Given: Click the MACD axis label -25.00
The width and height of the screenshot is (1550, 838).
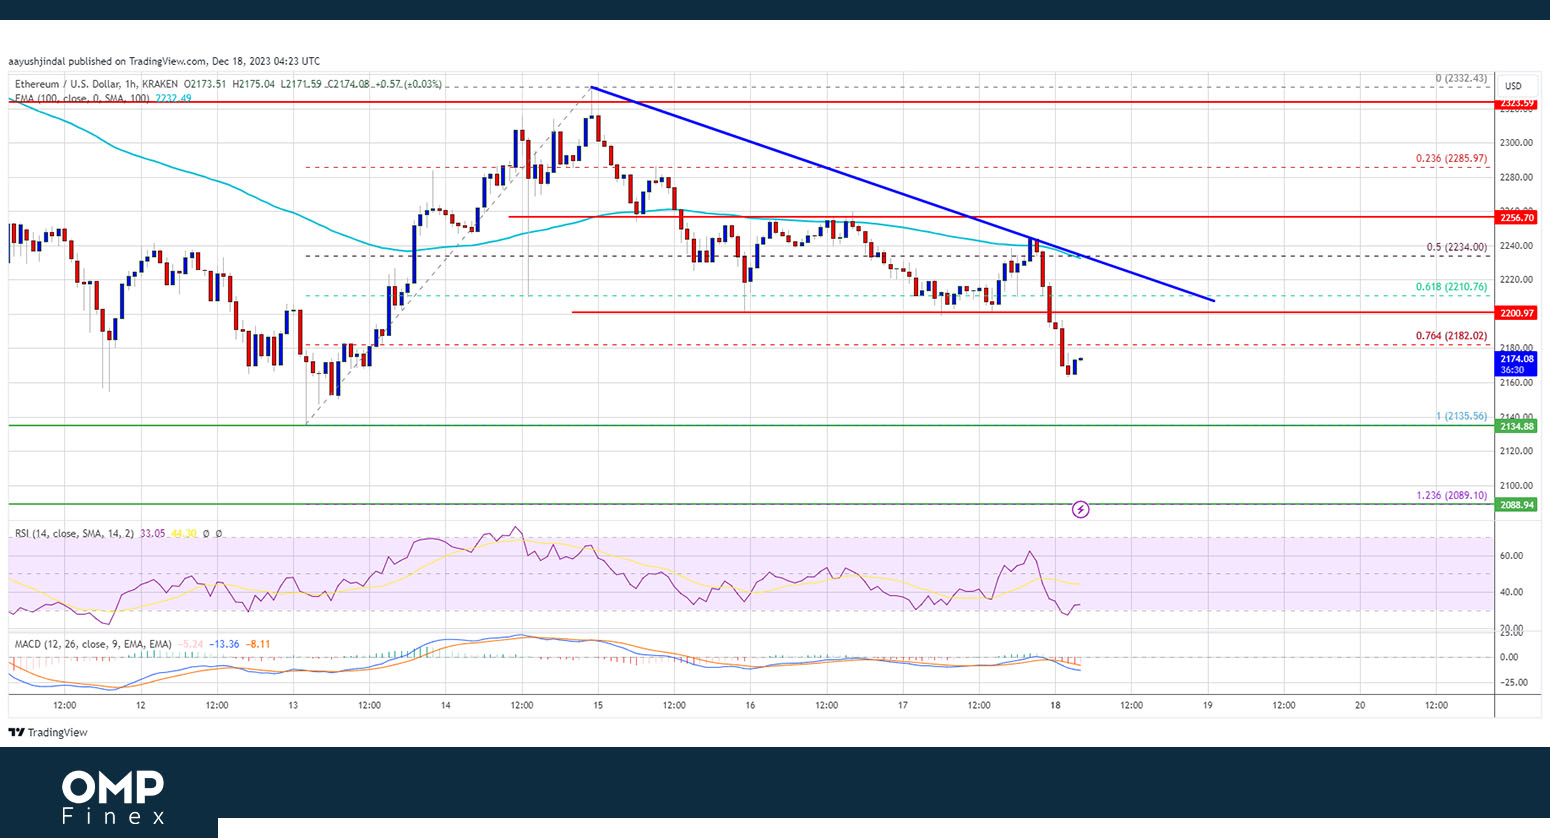Looking at the screenshot, I should pyautogui.click(x=1513, y=683).
